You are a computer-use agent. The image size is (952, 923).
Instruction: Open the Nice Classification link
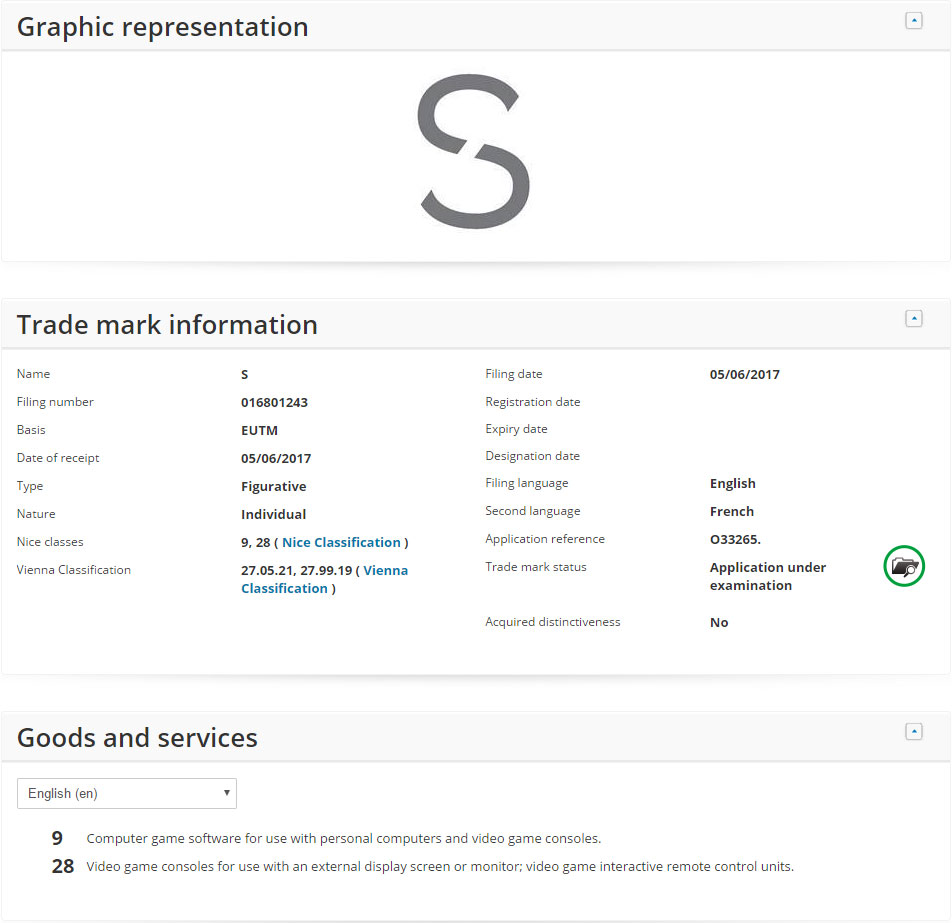[341, 542]
